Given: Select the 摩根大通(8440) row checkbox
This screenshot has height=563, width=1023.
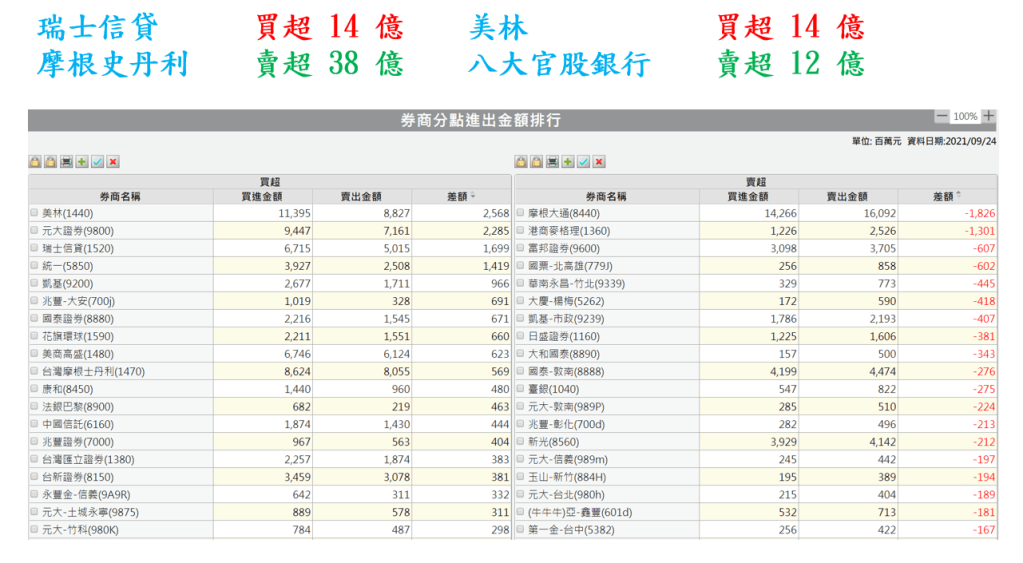Looking at the screenshot, I should (x=521, y=213).
